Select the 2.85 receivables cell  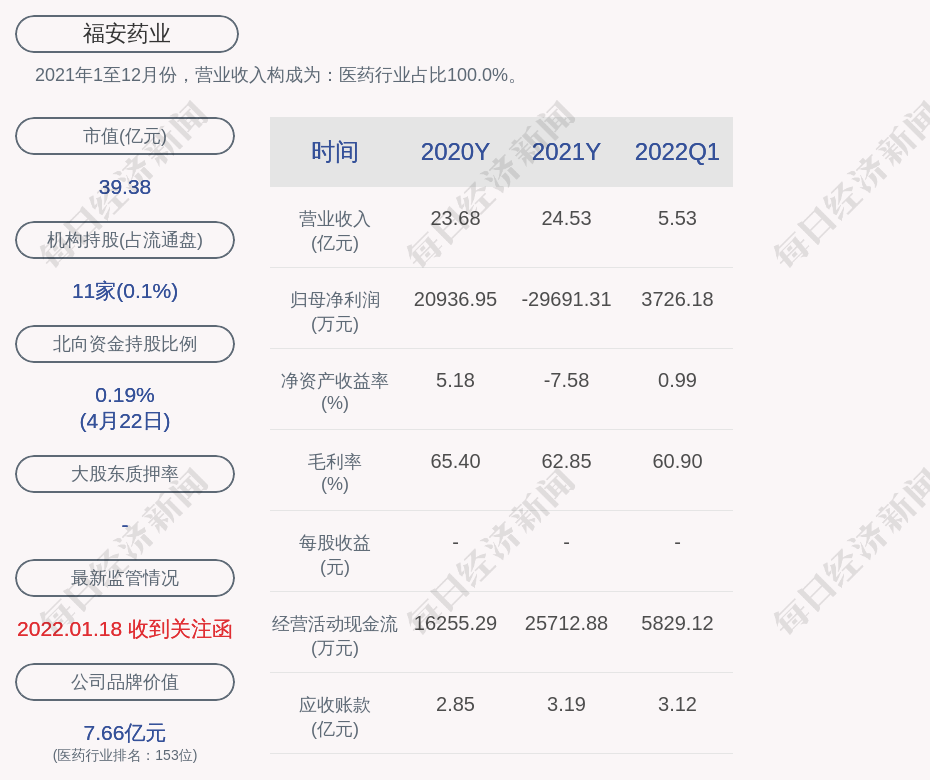[x=455, y=704]
